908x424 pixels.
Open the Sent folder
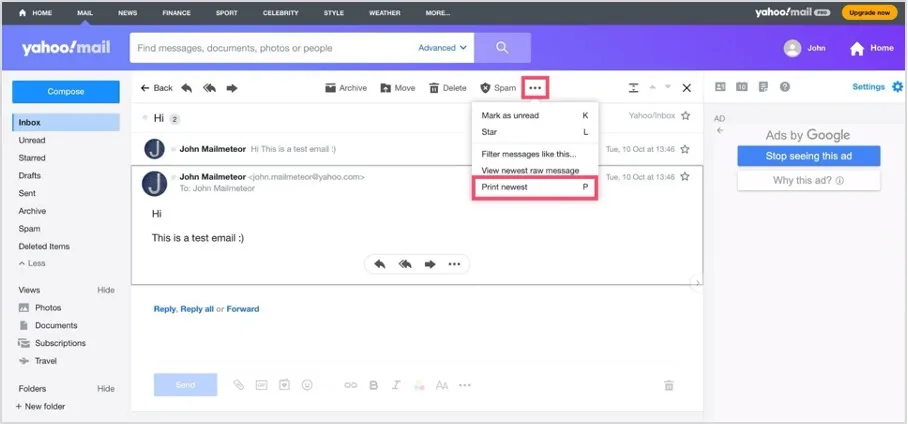coord(27,193)
